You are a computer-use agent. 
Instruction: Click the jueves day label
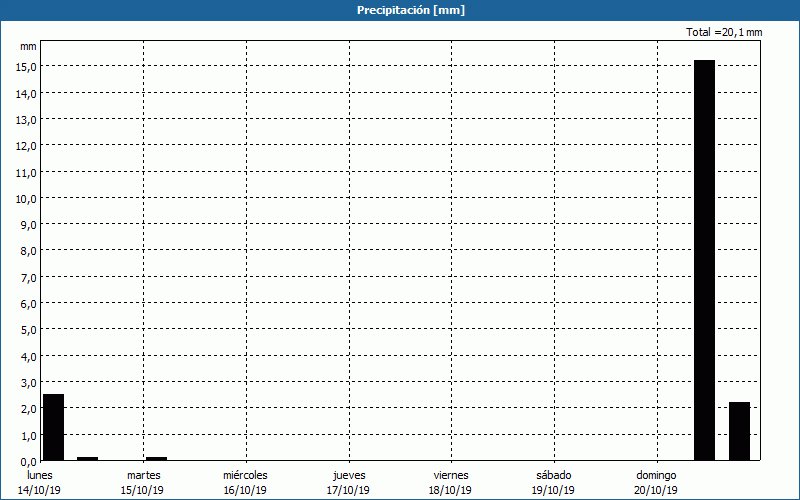(349, 475)
